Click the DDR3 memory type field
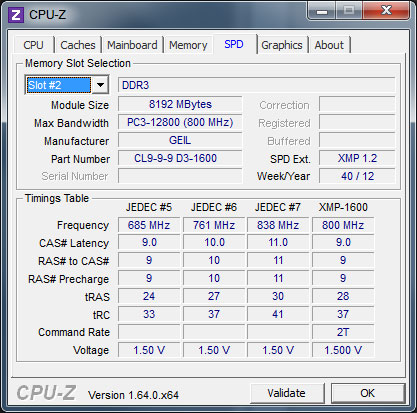 (x=256, y=85)
